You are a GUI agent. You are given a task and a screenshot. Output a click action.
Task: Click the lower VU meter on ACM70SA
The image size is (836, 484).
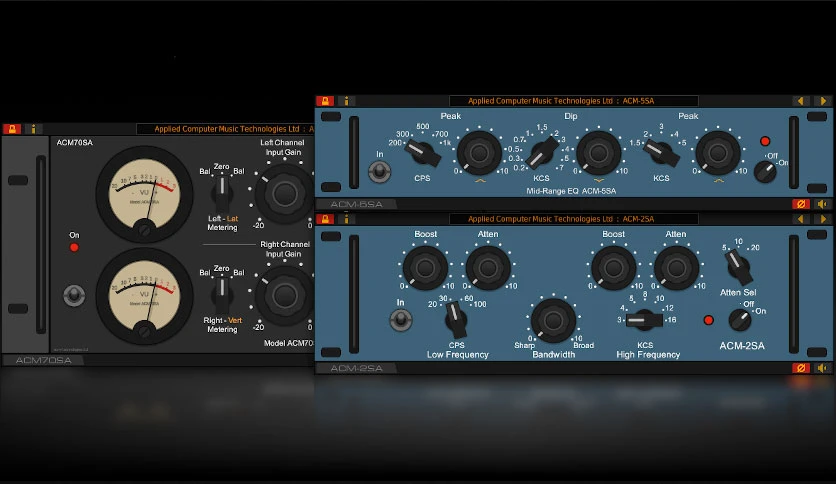click(x=144, y=295)
